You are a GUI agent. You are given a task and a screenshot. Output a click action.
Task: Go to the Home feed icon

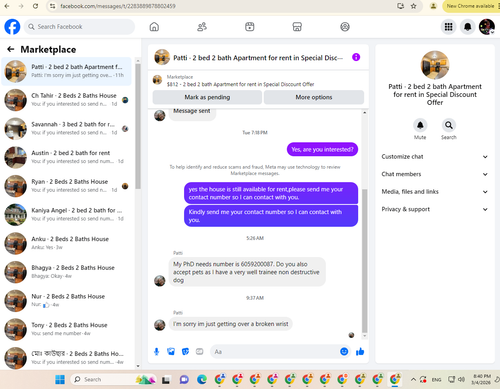tap(154, 27)
